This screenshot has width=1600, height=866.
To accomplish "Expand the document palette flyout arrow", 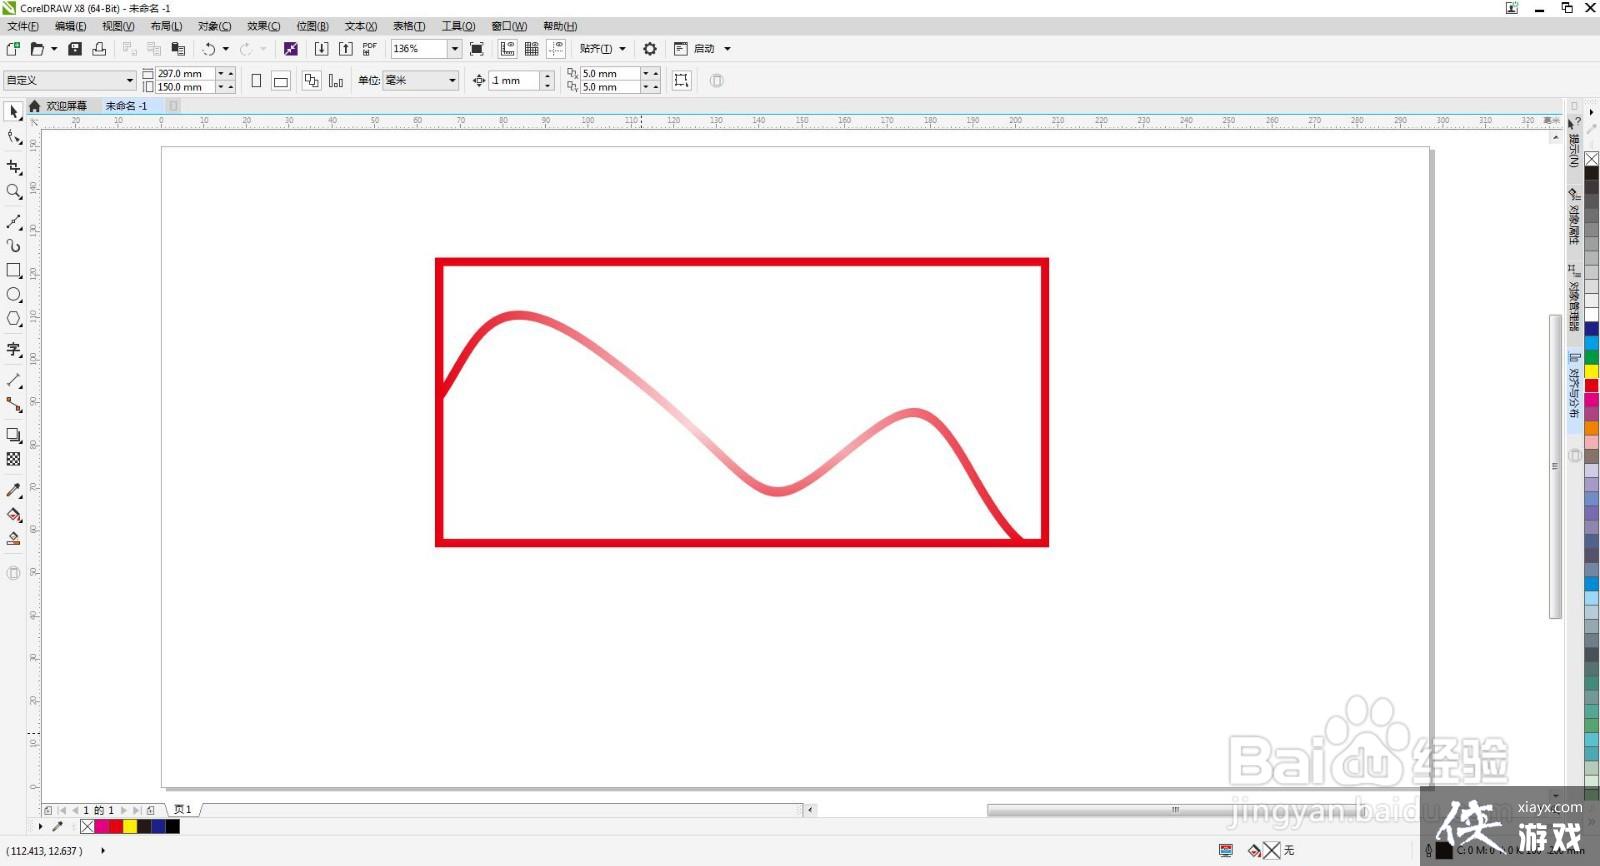I will click(40, 826).
